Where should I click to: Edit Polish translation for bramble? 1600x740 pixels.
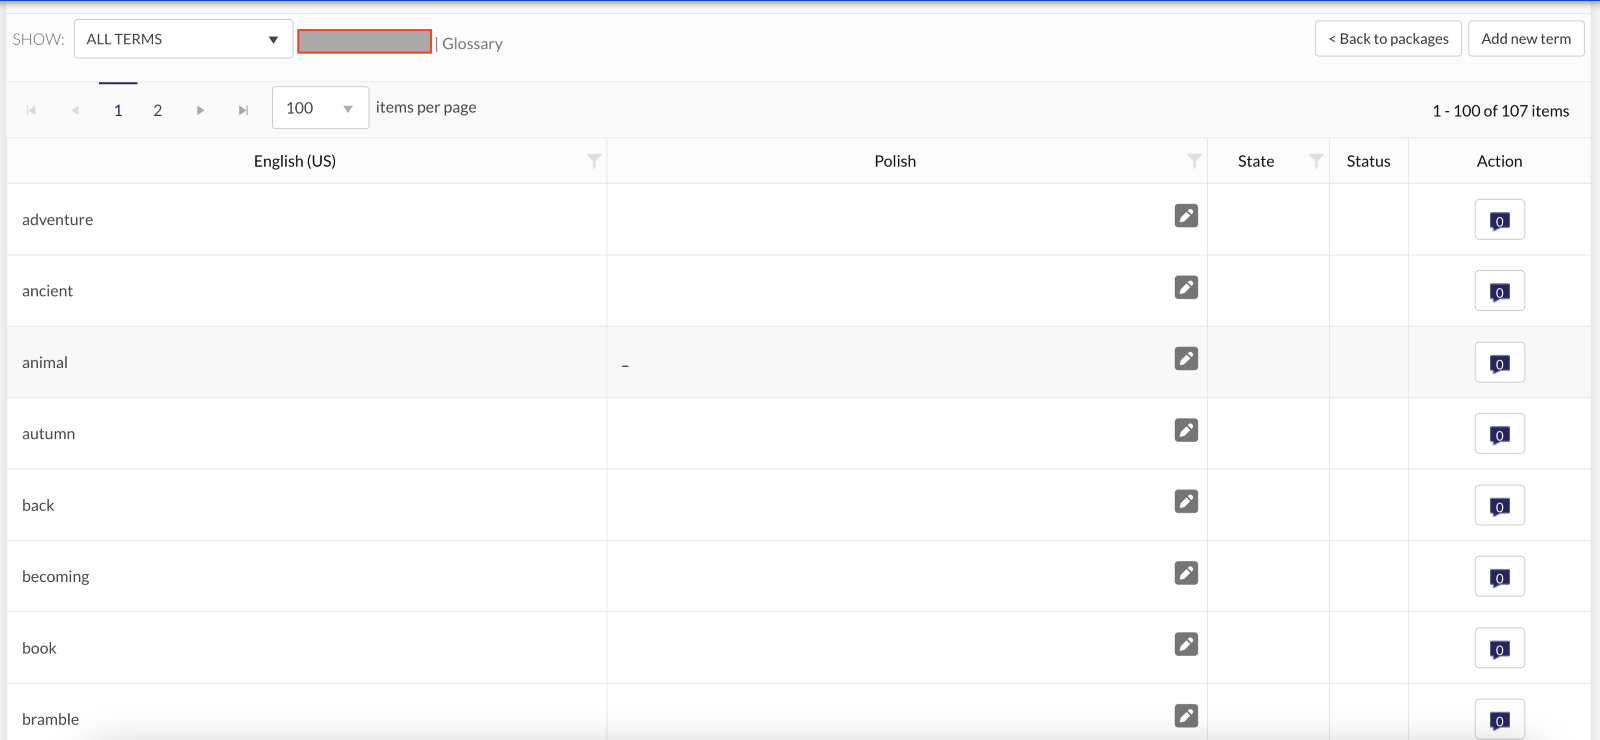(1186, 716)
